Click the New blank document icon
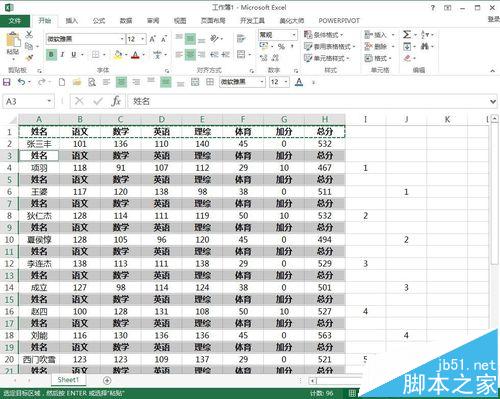Viewport: 500px width, 399px height. point(62,82)
